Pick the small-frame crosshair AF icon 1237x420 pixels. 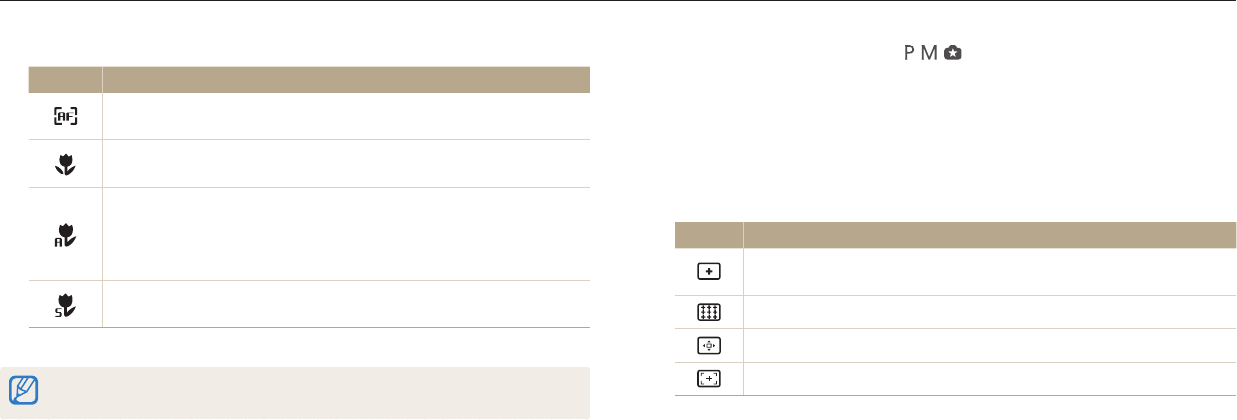point(708,346)
